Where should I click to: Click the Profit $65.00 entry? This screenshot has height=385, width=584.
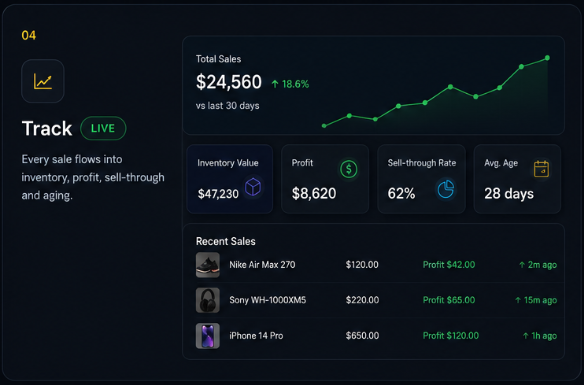point(449,300)
